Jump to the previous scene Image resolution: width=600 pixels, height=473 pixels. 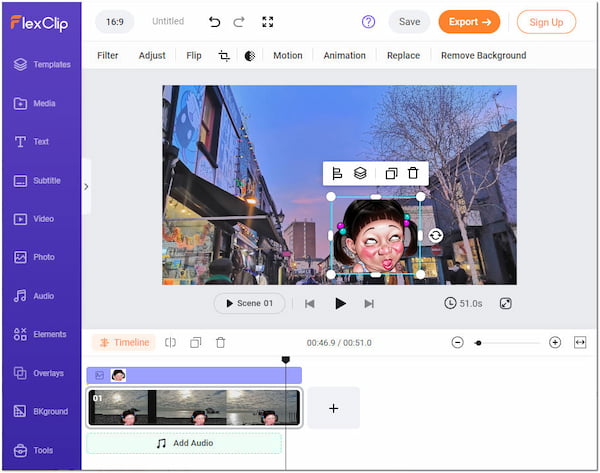[310, 304]
